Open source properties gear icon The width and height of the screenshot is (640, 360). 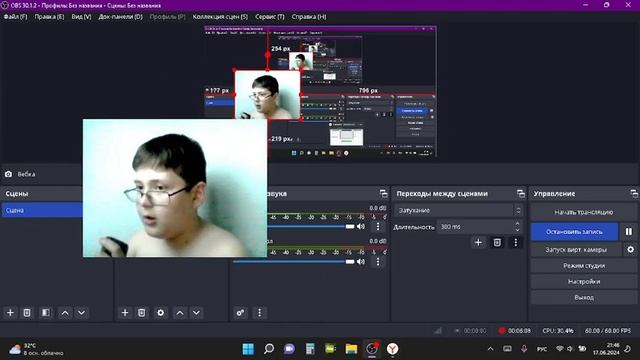click(161, 313)
